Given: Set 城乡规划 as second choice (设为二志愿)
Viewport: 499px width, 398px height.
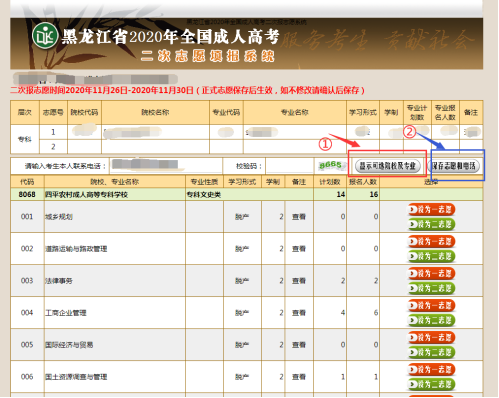Looking at the screenshot, I should point(431,224).
